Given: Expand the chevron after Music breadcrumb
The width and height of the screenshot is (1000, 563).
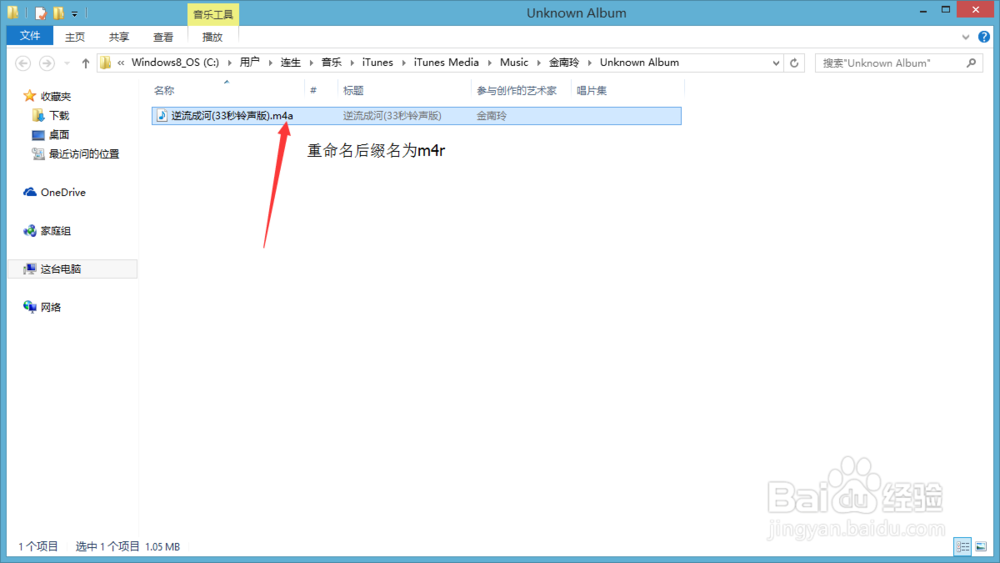Looking at the screenshot, I should click(x=538, y=62).
